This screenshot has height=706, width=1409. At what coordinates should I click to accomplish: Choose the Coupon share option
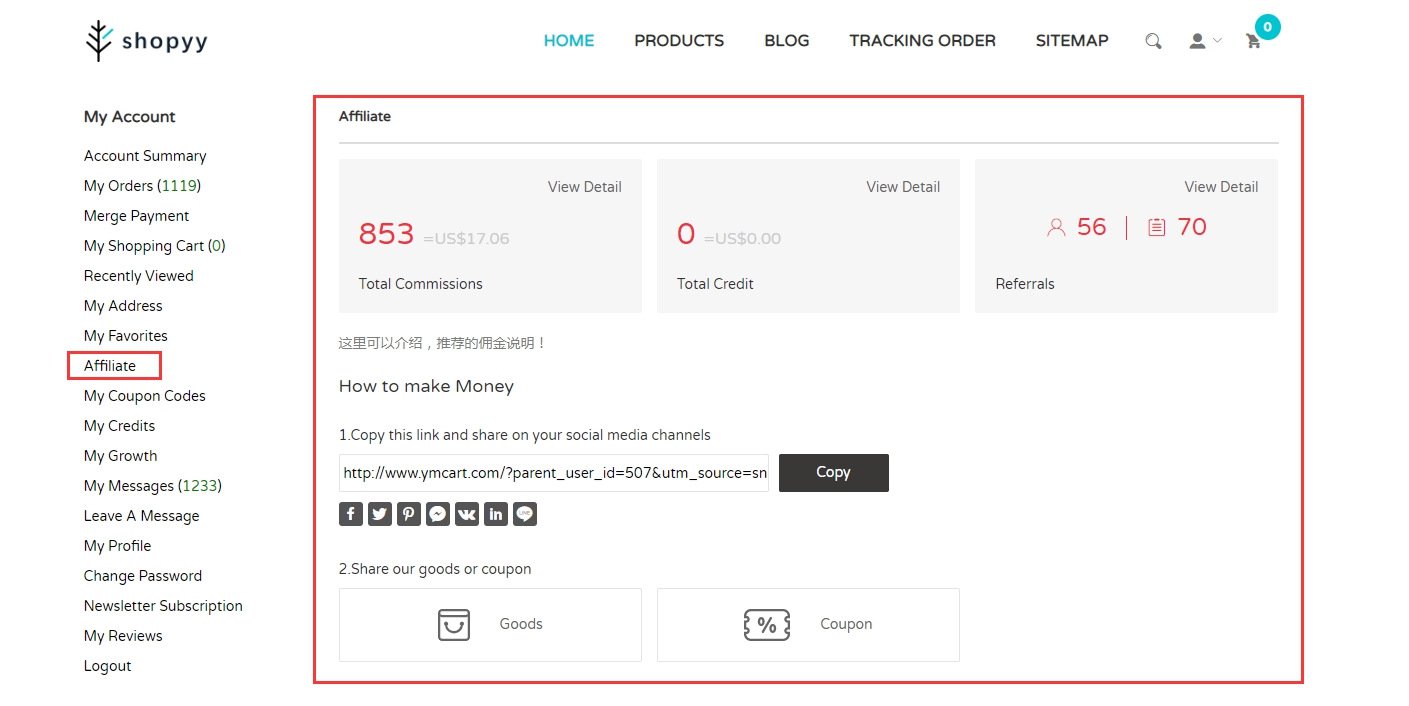click(x=808, y=625)
